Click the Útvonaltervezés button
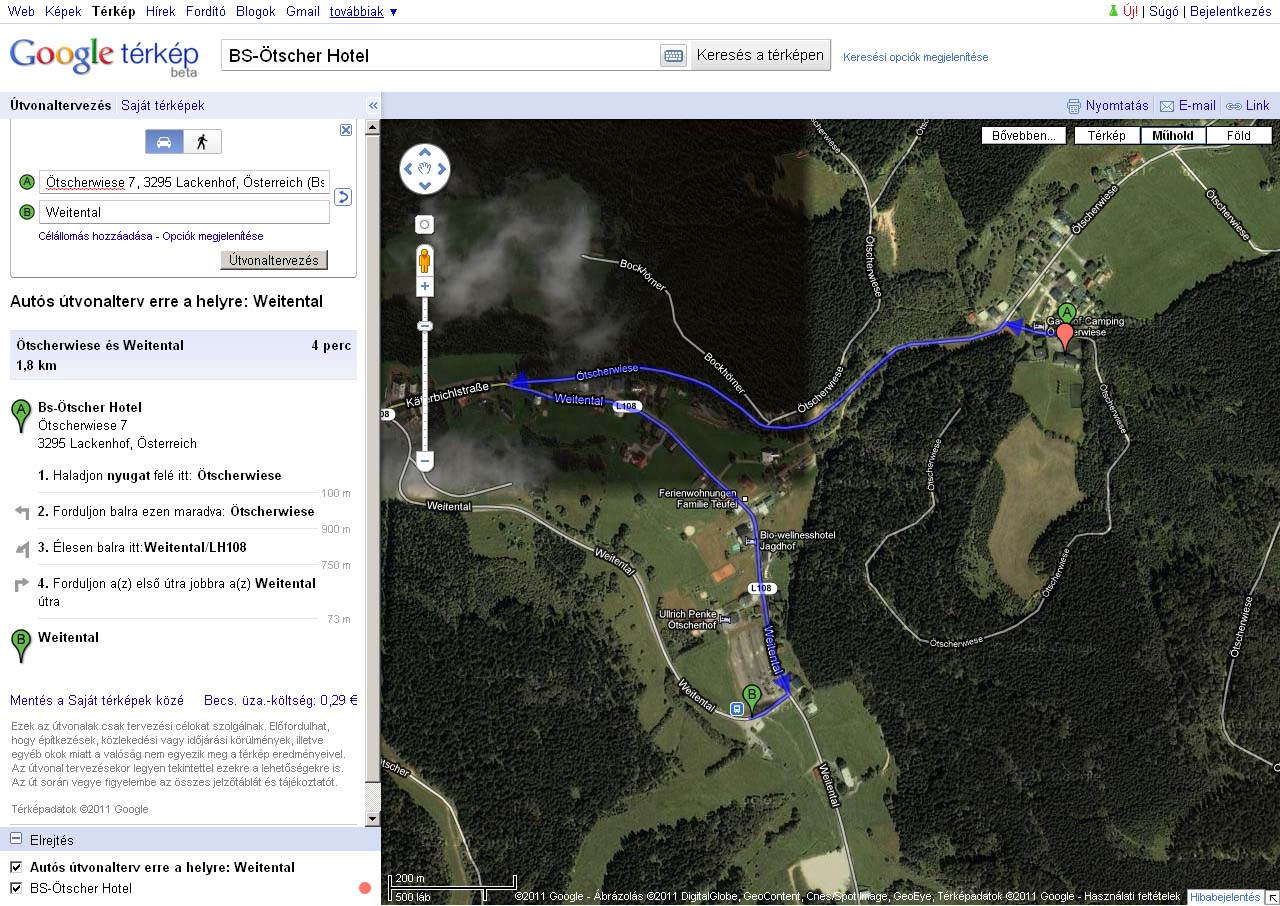1280x906 pixels. 273,260
